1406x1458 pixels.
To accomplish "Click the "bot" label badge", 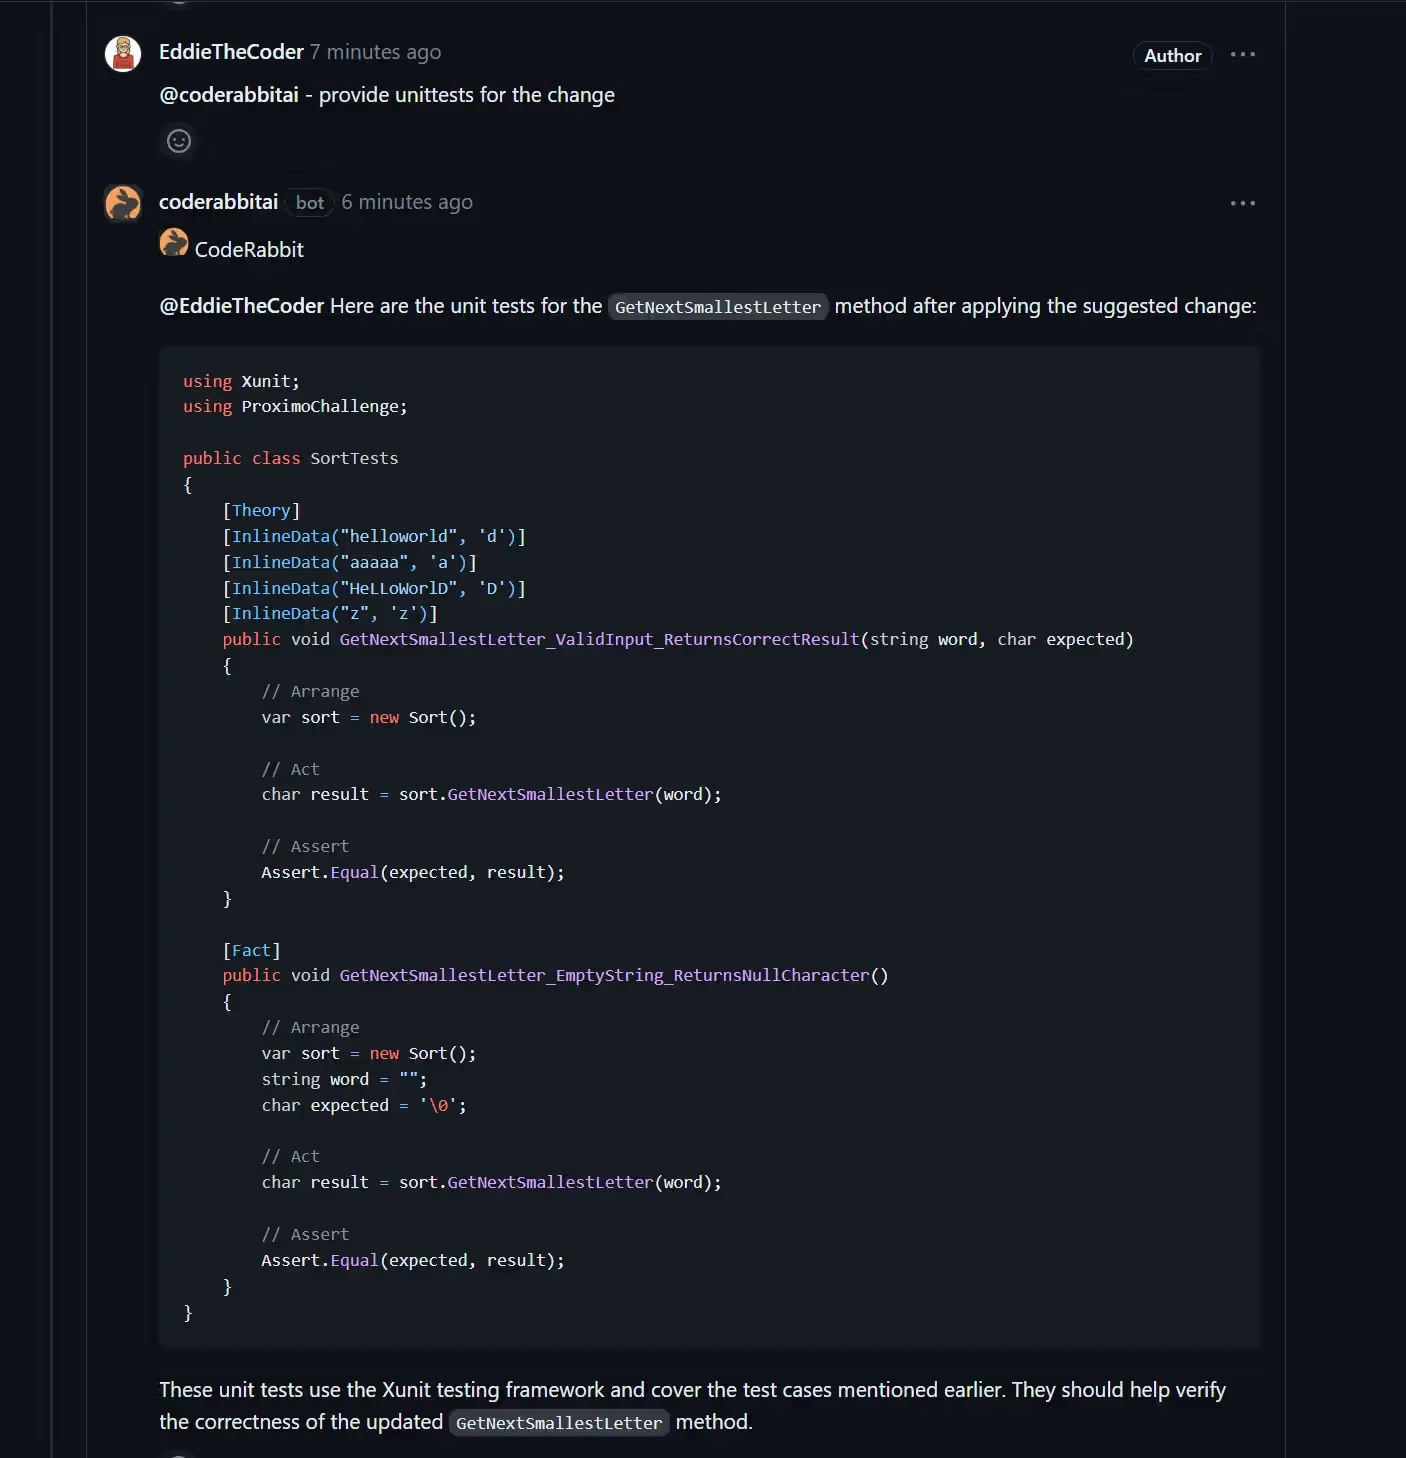I will pyautogui.click(x=310, y=203).
